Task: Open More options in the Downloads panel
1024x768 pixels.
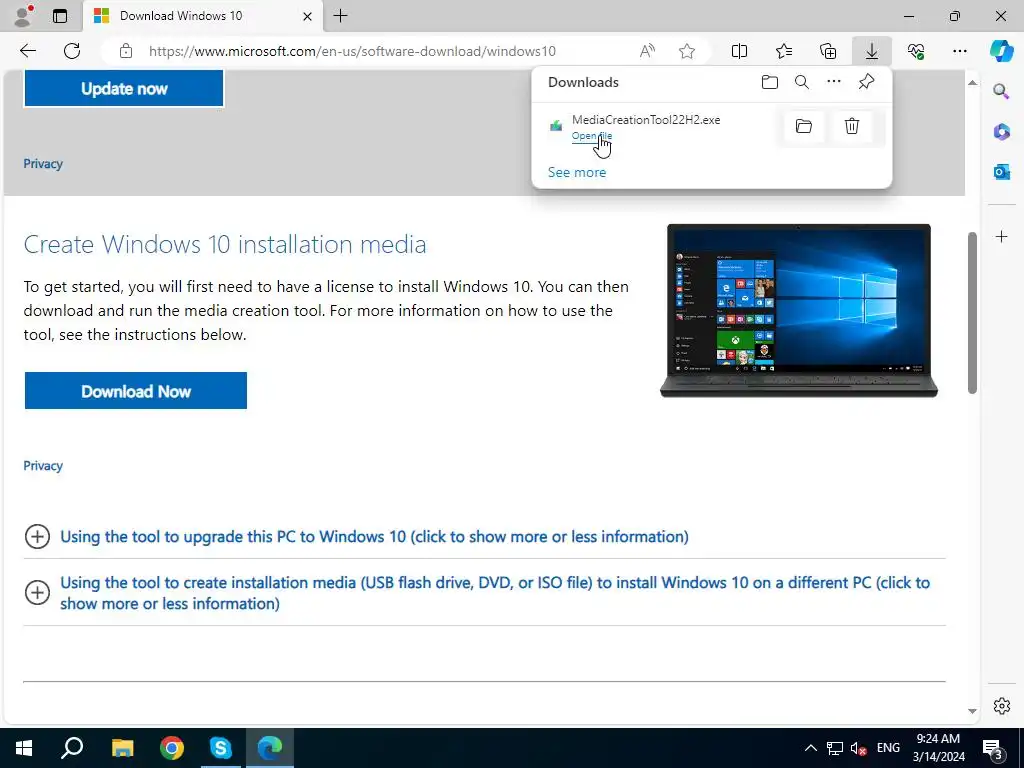Action: [834, 82]
